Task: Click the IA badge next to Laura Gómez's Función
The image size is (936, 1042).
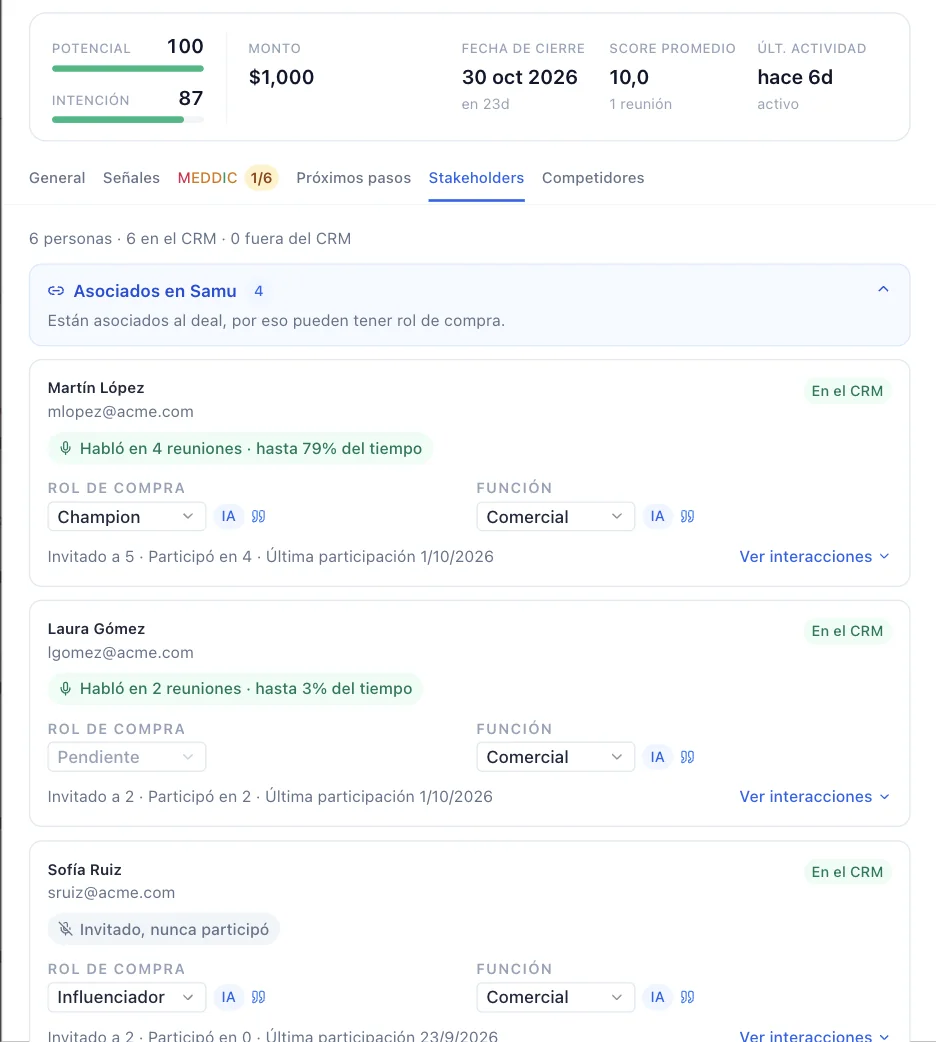Action: 657,757
